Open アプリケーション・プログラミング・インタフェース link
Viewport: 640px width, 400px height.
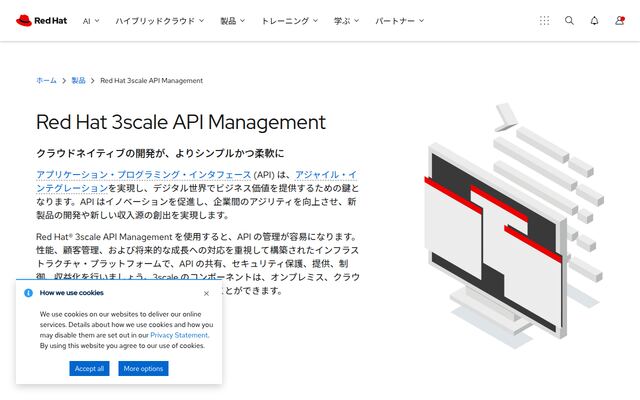[x=144, y=175]
